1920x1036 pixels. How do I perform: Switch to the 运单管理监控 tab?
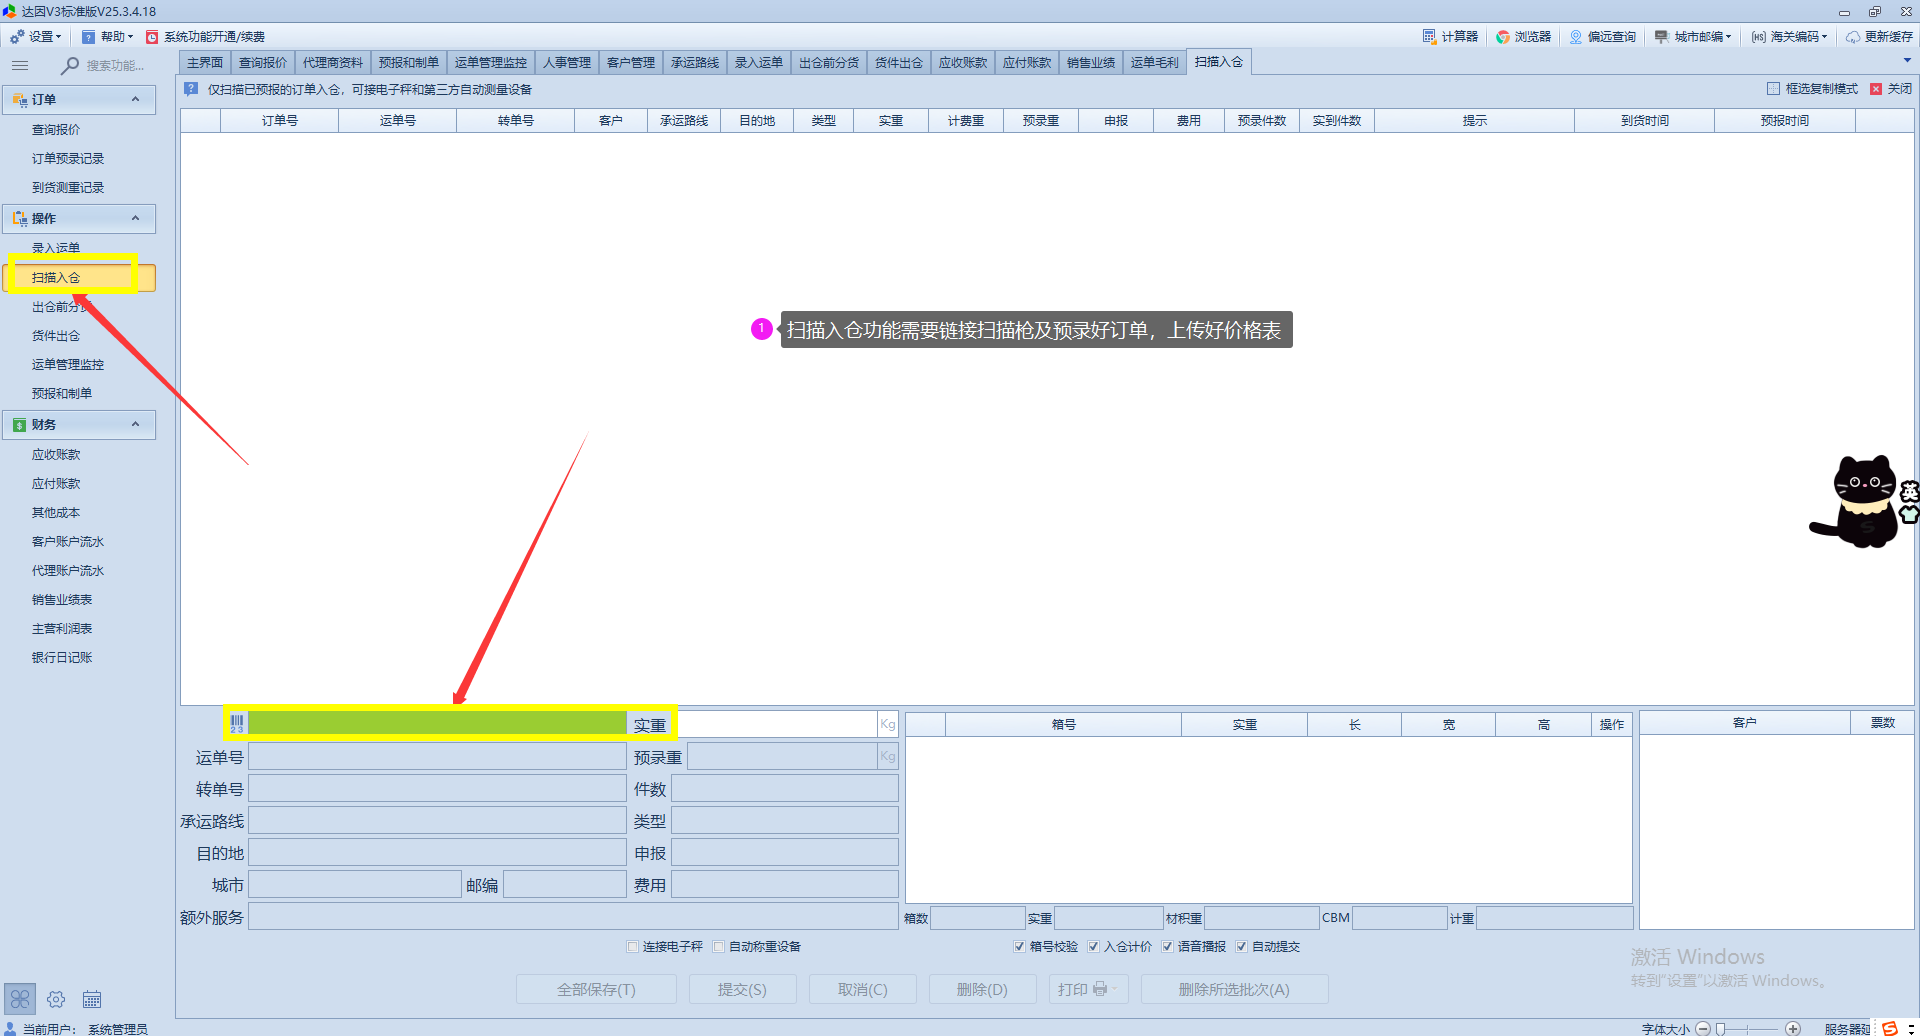(x=490, y=63)
